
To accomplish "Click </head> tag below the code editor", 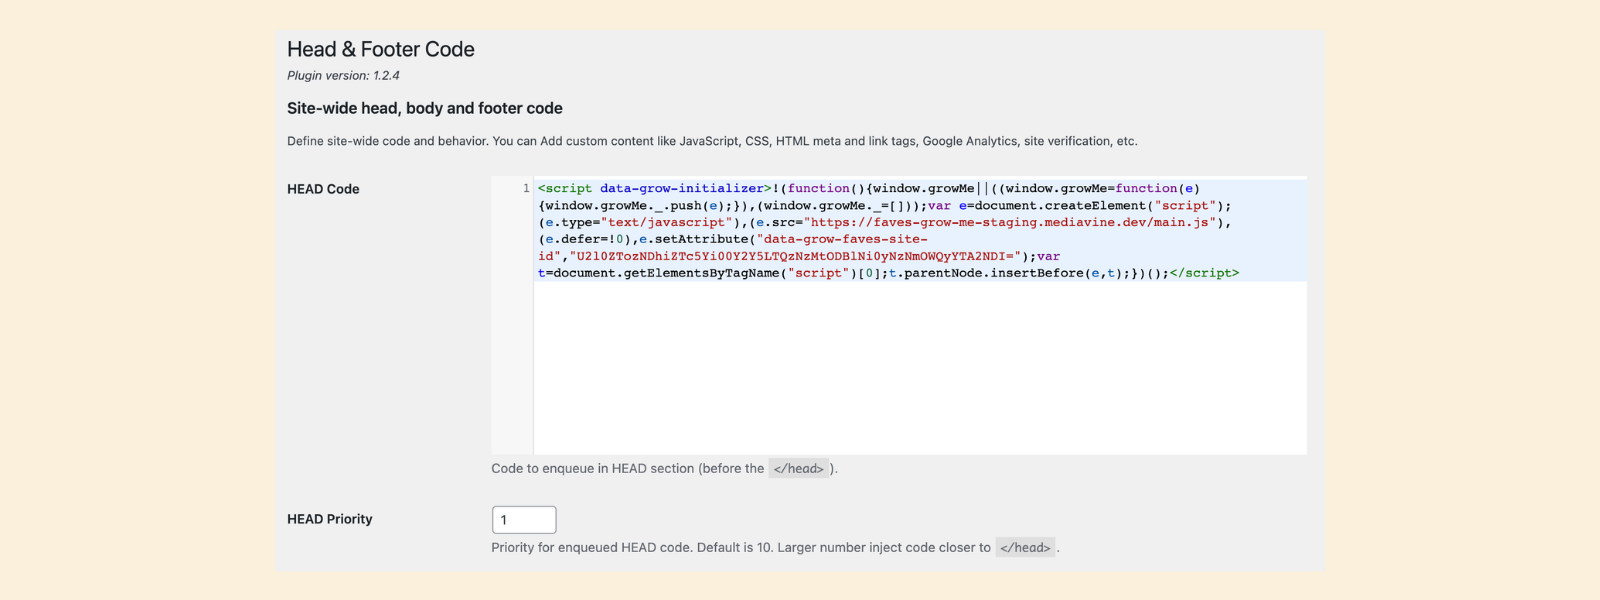I will click(x=798, y=469).
